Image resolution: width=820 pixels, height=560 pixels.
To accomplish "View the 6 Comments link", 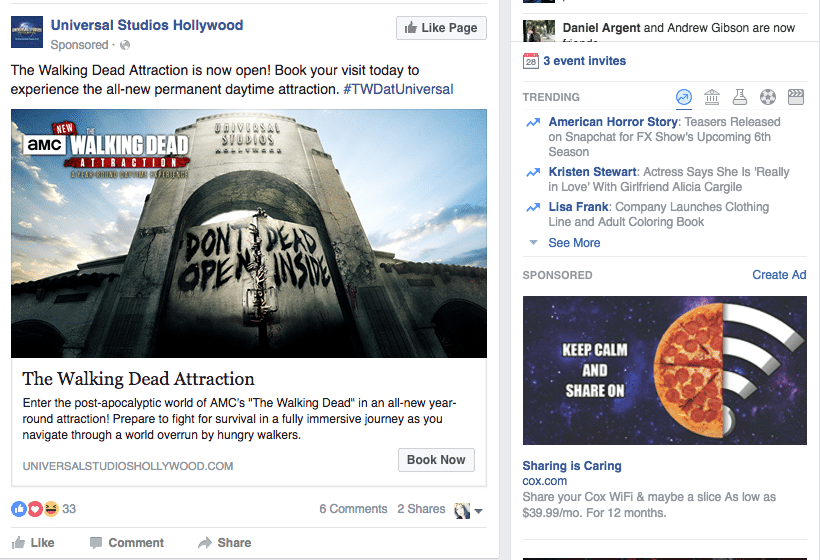I will 354,509.
